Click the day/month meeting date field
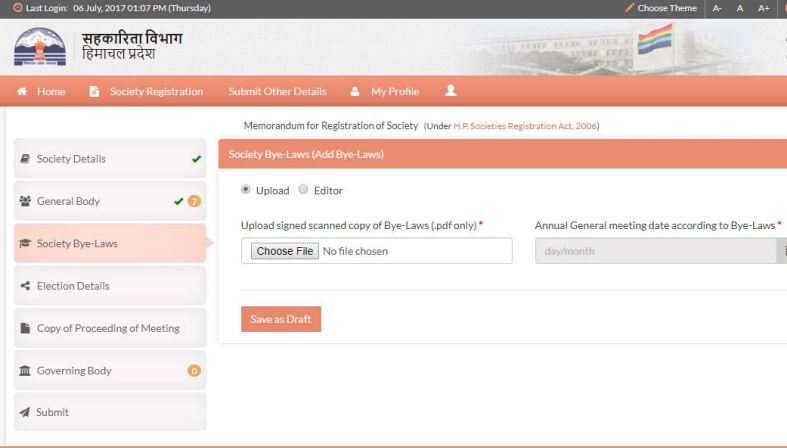 click(655, 251)
